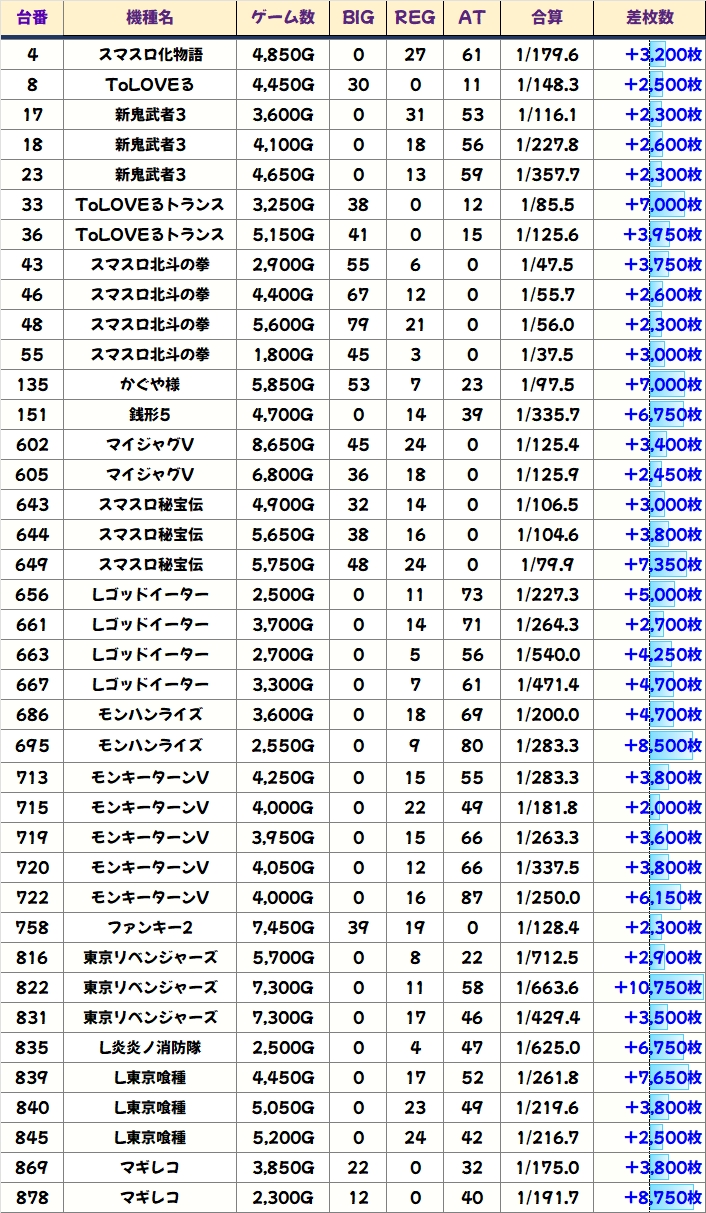Click the AT column header
Viewport: 706px width, 1213px height.
click(471, 18)
